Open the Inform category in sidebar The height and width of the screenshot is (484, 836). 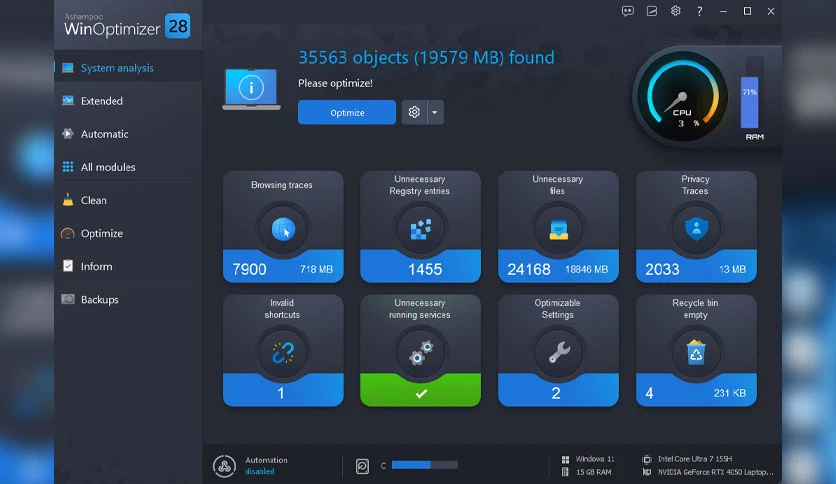point(128,266)
